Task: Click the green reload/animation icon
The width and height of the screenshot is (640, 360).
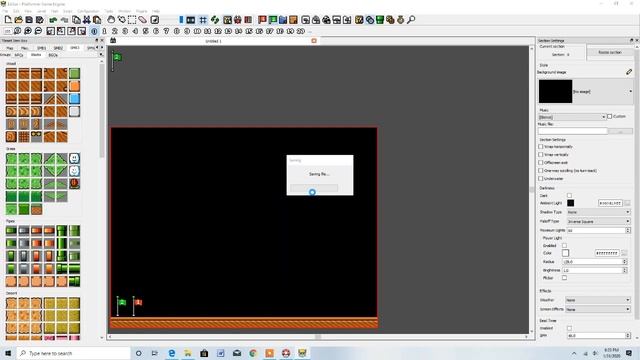Action: click(214, 20)
